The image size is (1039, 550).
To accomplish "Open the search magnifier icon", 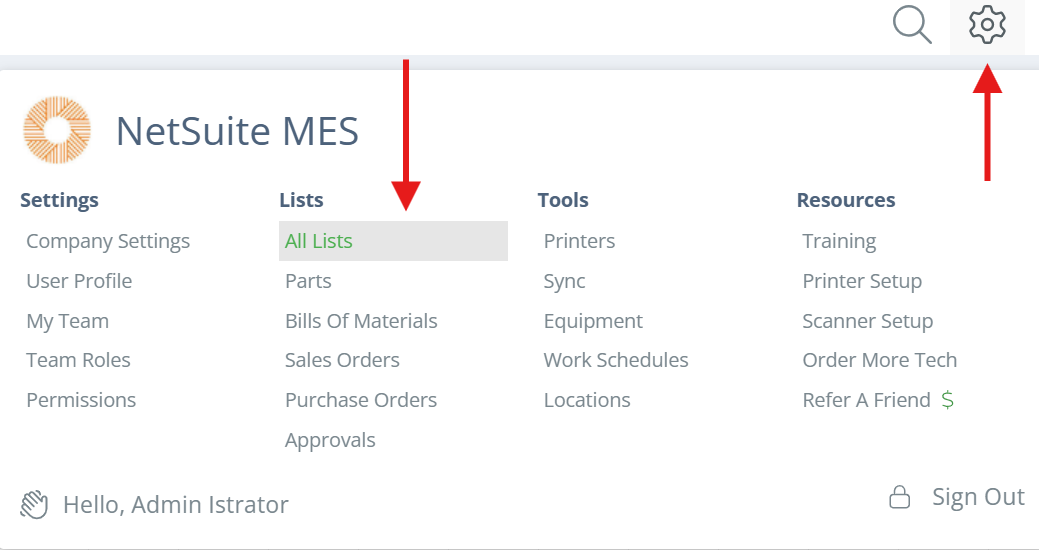I will point(912,25).
